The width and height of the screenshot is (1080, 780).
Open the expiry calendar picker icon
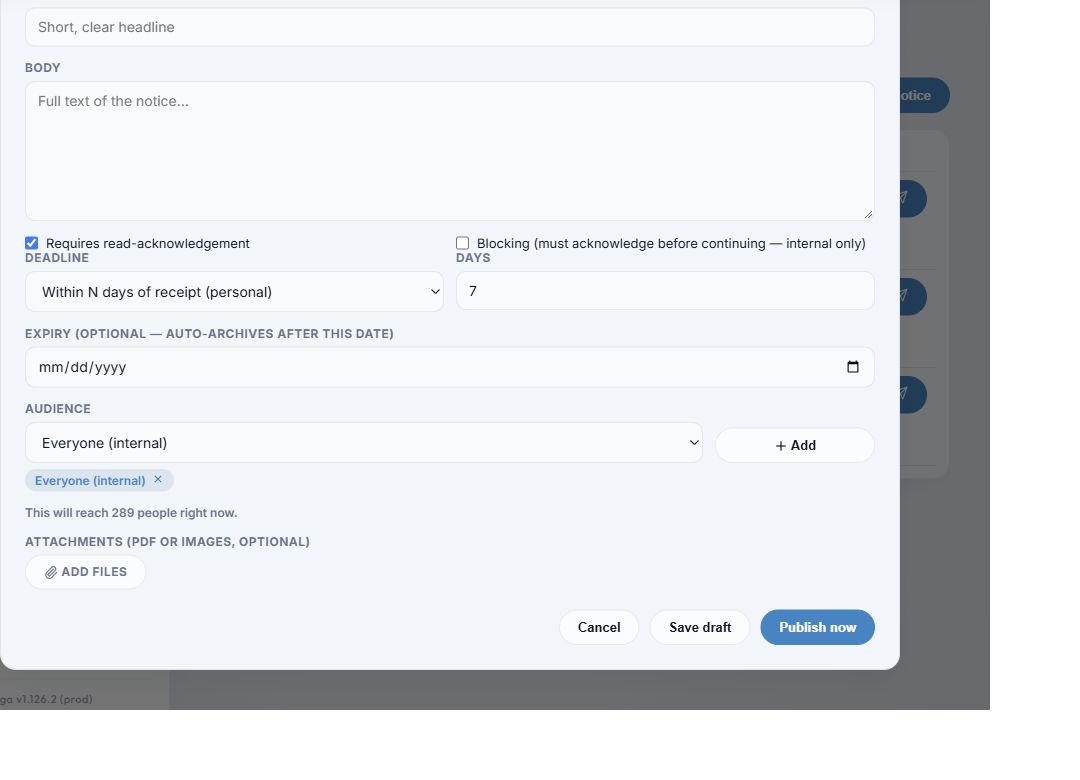click(853, 367)
